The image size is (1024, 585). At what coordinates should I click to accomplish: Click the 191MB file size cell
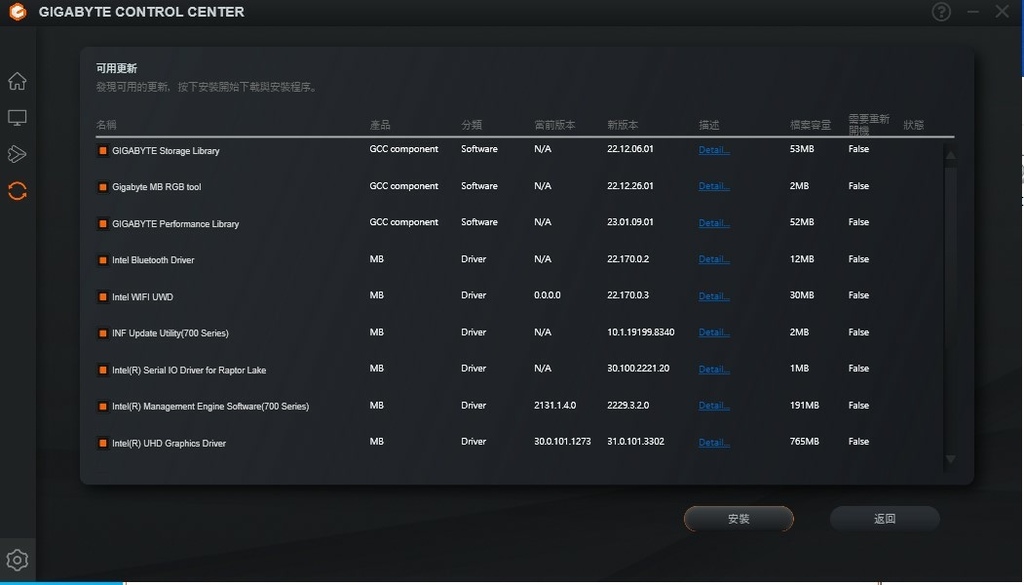(804, 405)
